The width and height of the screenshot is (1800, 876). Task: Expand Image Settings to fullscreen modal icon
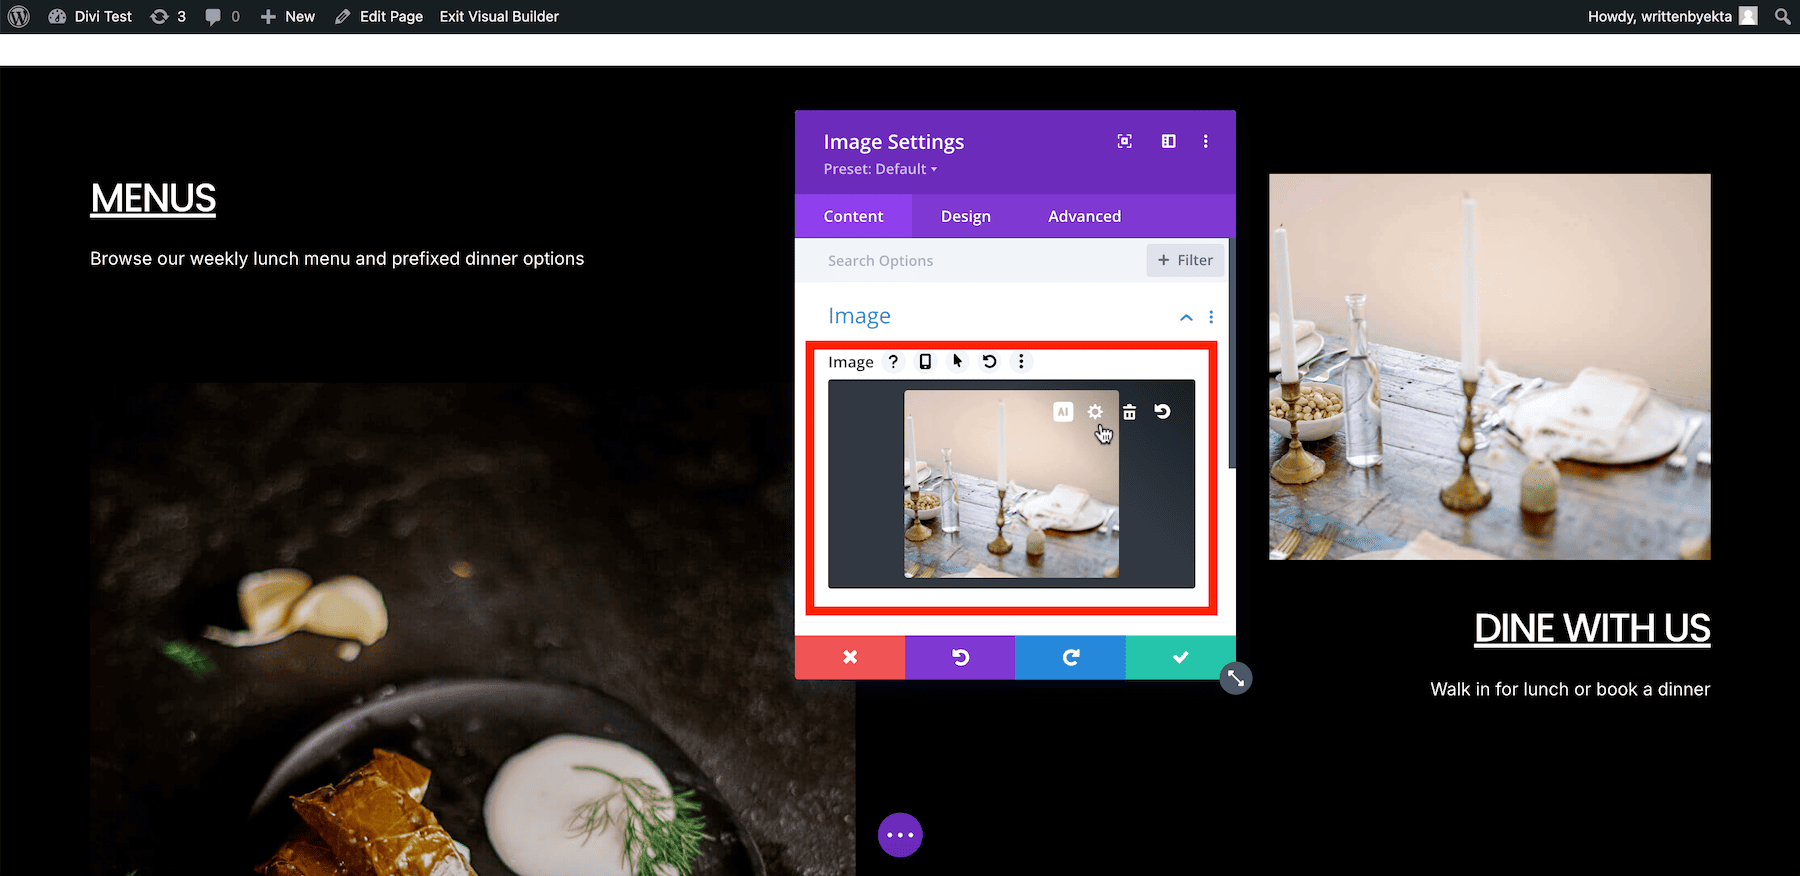point(1125,141)
